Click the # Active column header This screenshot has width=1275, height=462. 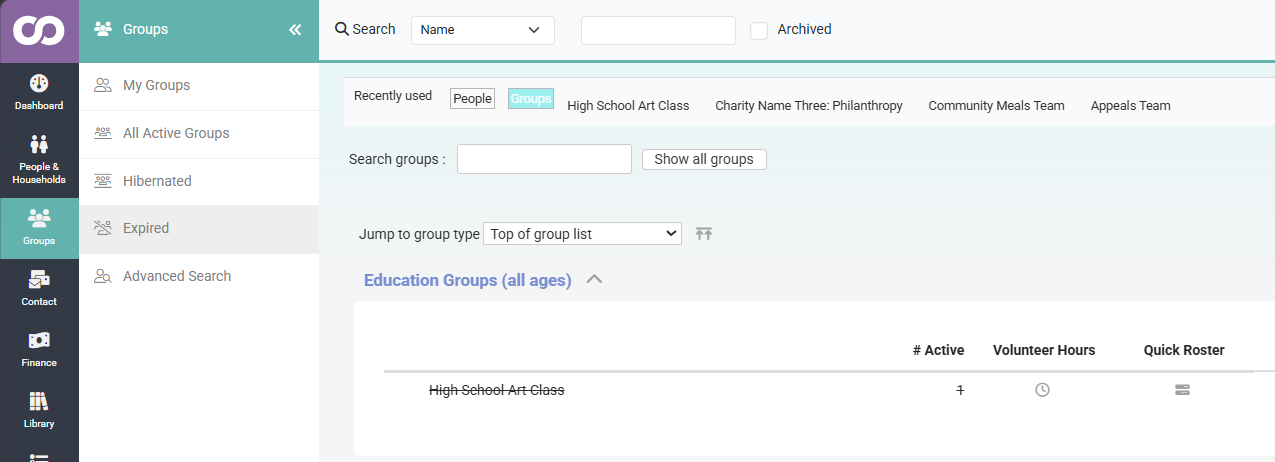[x=938, y=350]
